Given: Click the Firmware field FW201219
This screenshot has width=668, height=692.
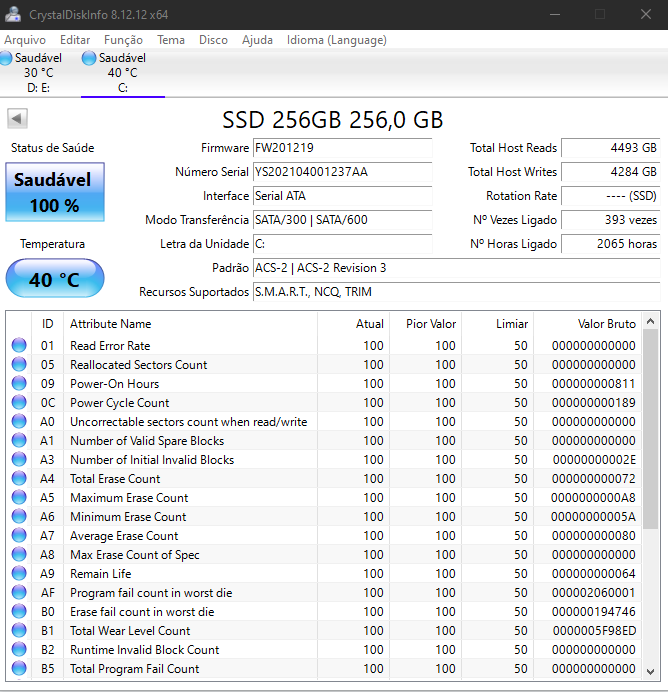Looking at the screenshot, I should click(x=342, y=148).
